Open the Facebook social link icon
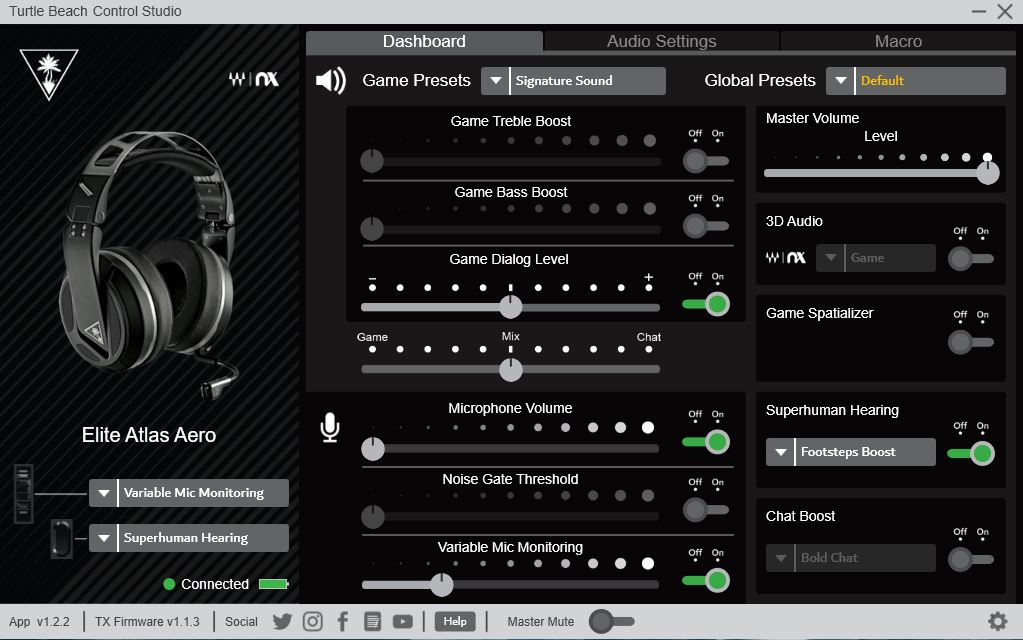Viewport: 1023px width, 640px height. tap(343, 622)
